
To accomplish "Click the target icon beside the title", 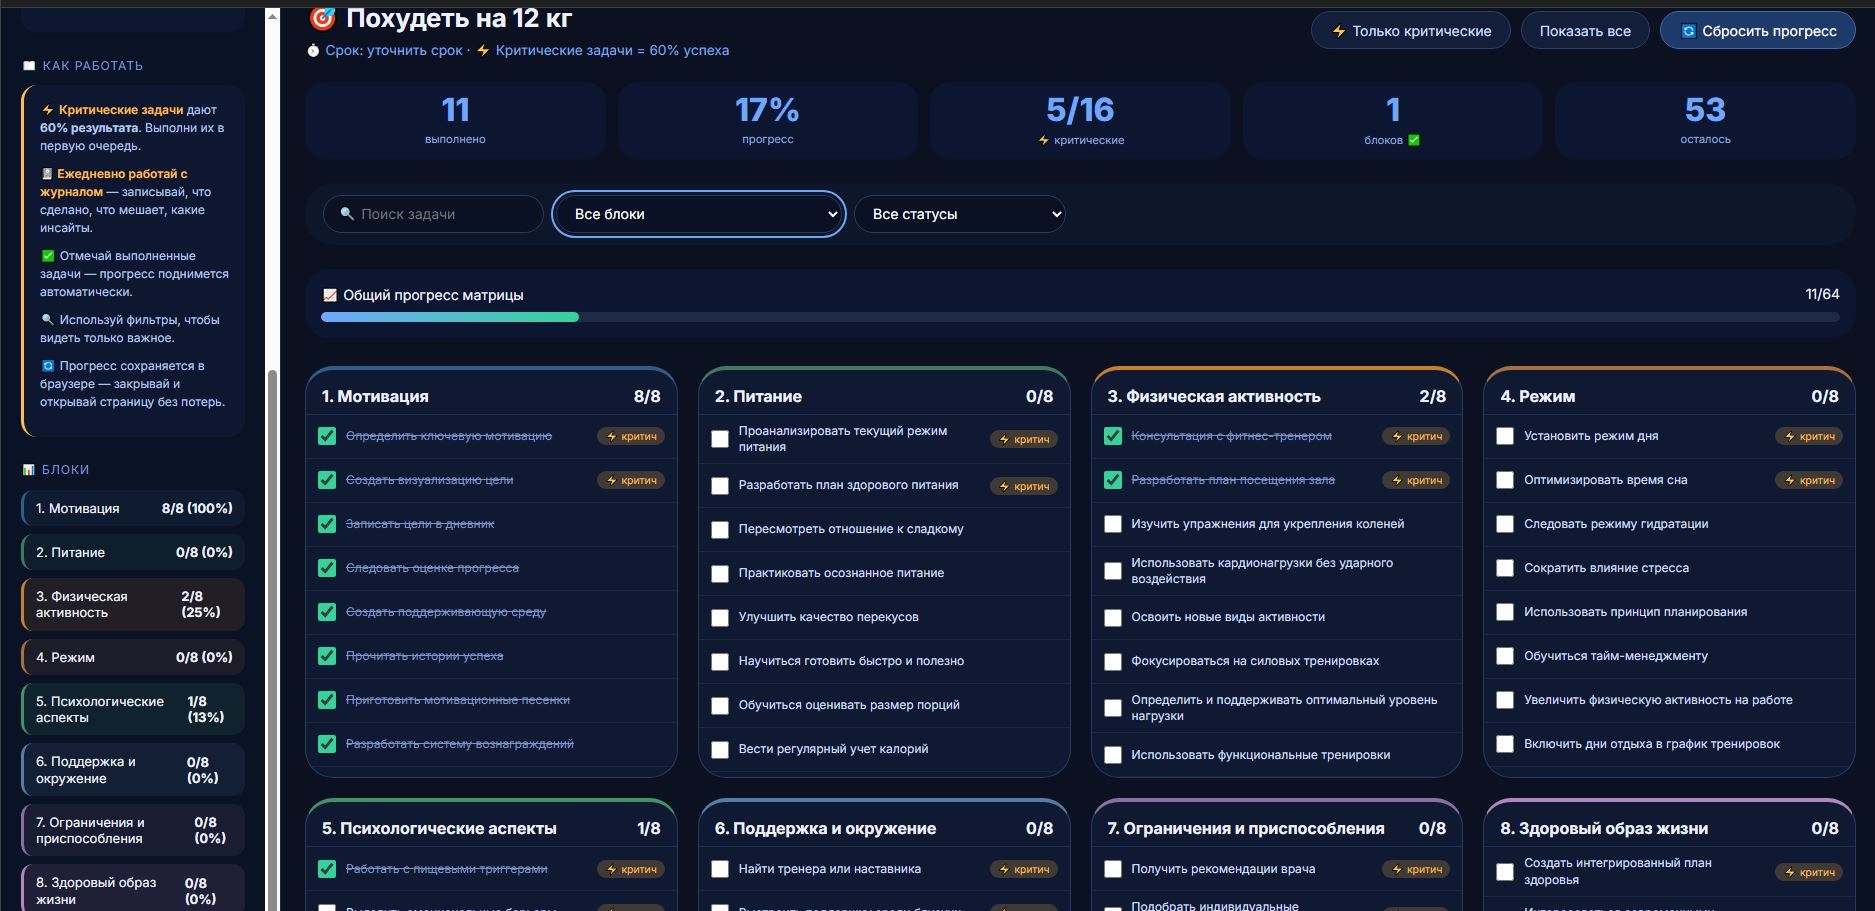I will [x=322, y=18].
